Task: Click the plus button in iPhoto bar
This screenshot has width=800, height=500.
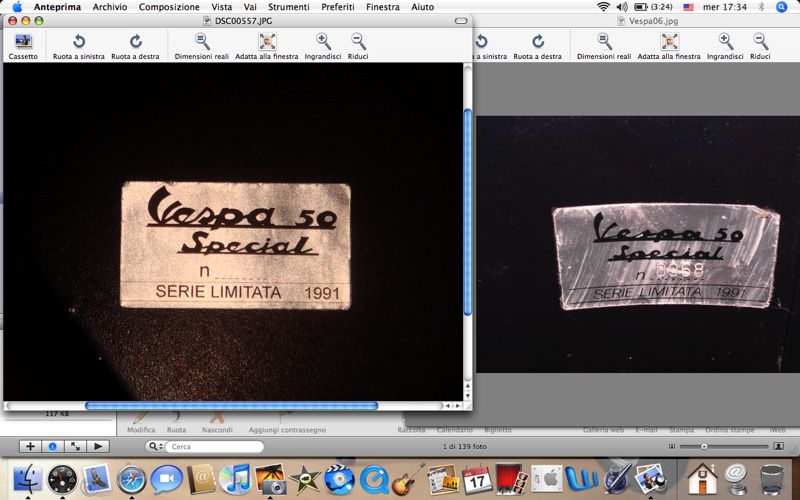Action: pos(30,446)
